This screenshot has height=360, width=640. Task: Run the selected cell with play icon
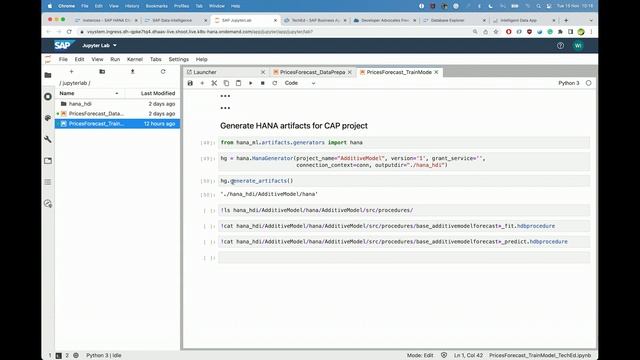click(251, 83)
